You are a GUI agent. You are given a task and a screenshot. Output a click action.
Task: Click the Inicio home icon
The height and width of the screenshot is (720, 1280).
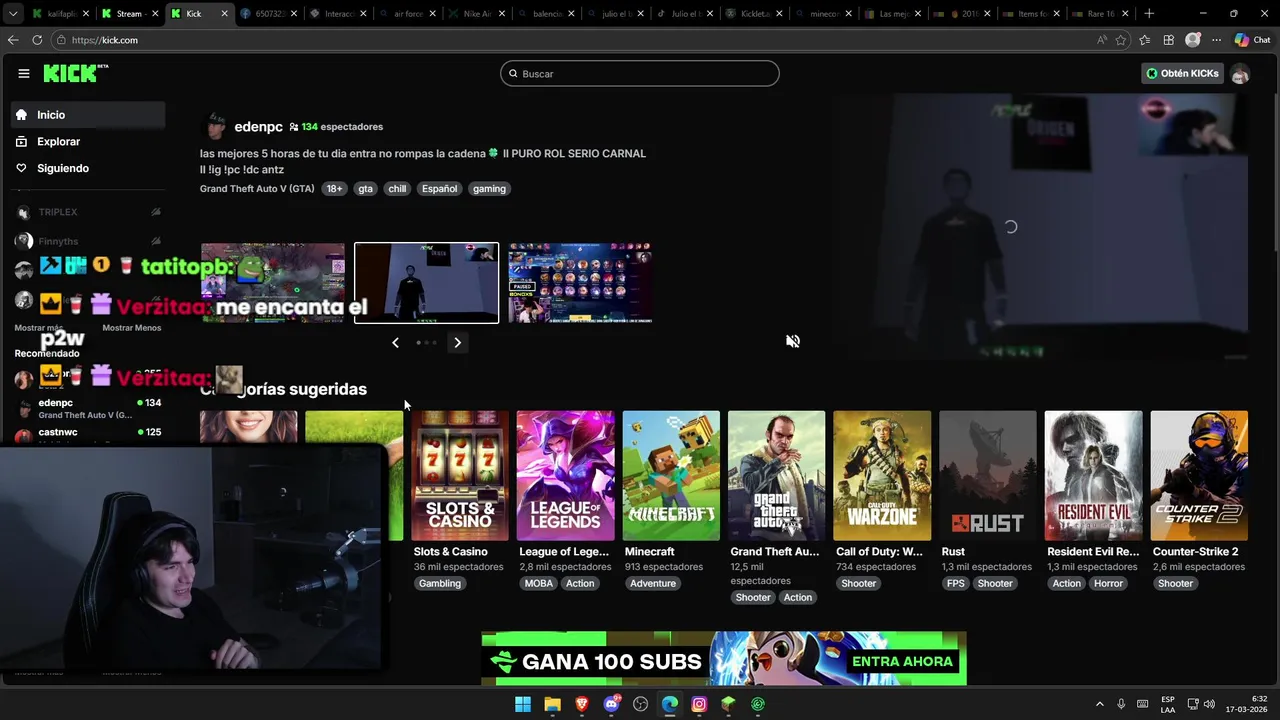(21, 115)
